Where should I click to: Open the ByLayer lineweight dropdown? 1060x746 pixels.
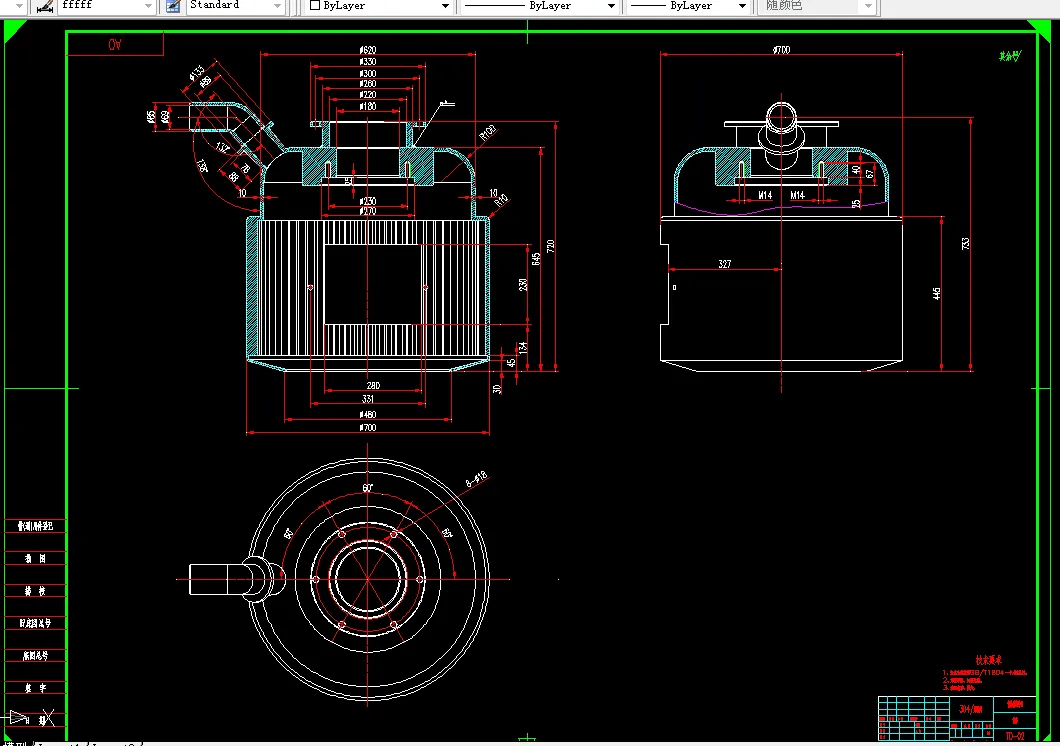pos(742,6)
